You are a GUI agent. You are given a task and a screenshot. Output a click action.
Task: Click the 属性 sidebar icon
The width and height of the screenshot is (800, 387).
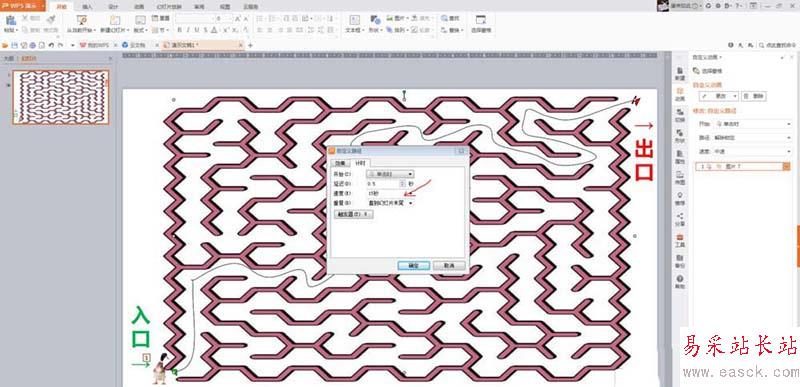click(680, 157)
